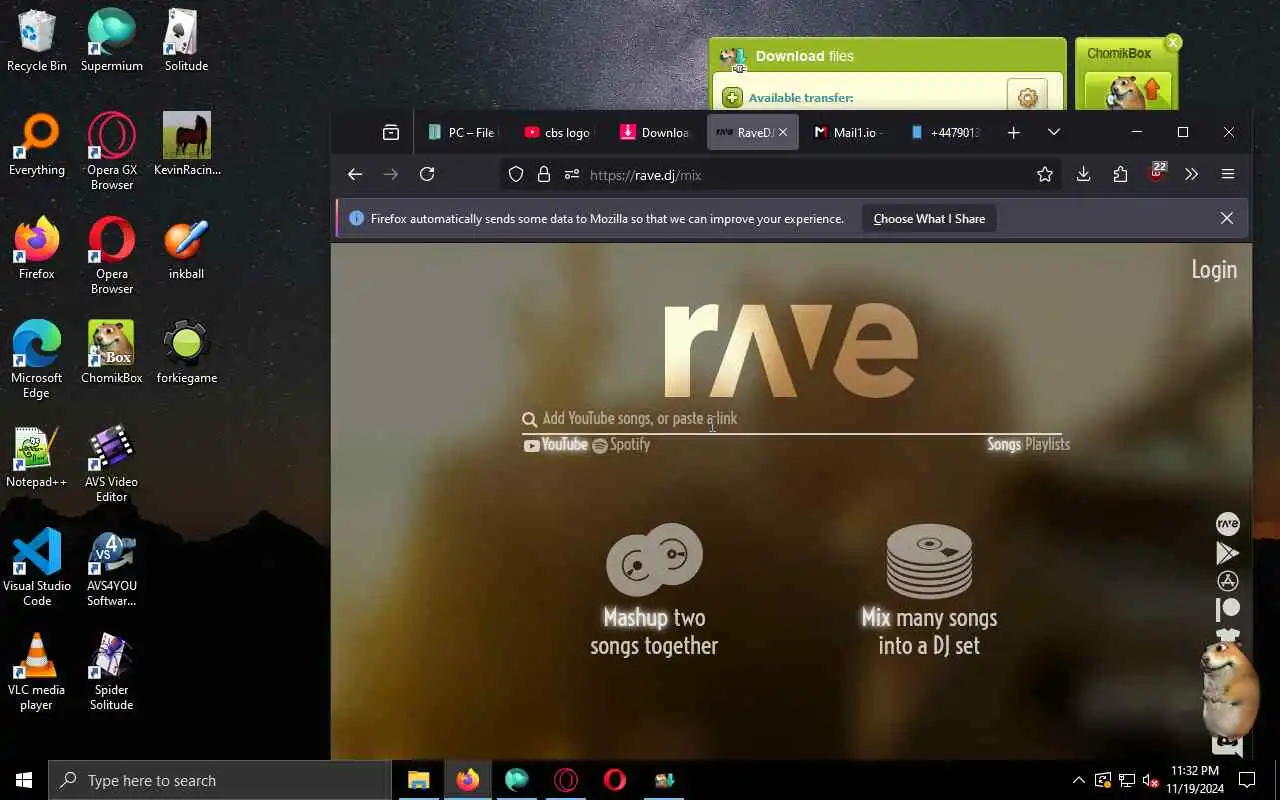Open Firefox View recent browsing icon
This screenshot has width=1280, height=800.
[x=391, y=132]
